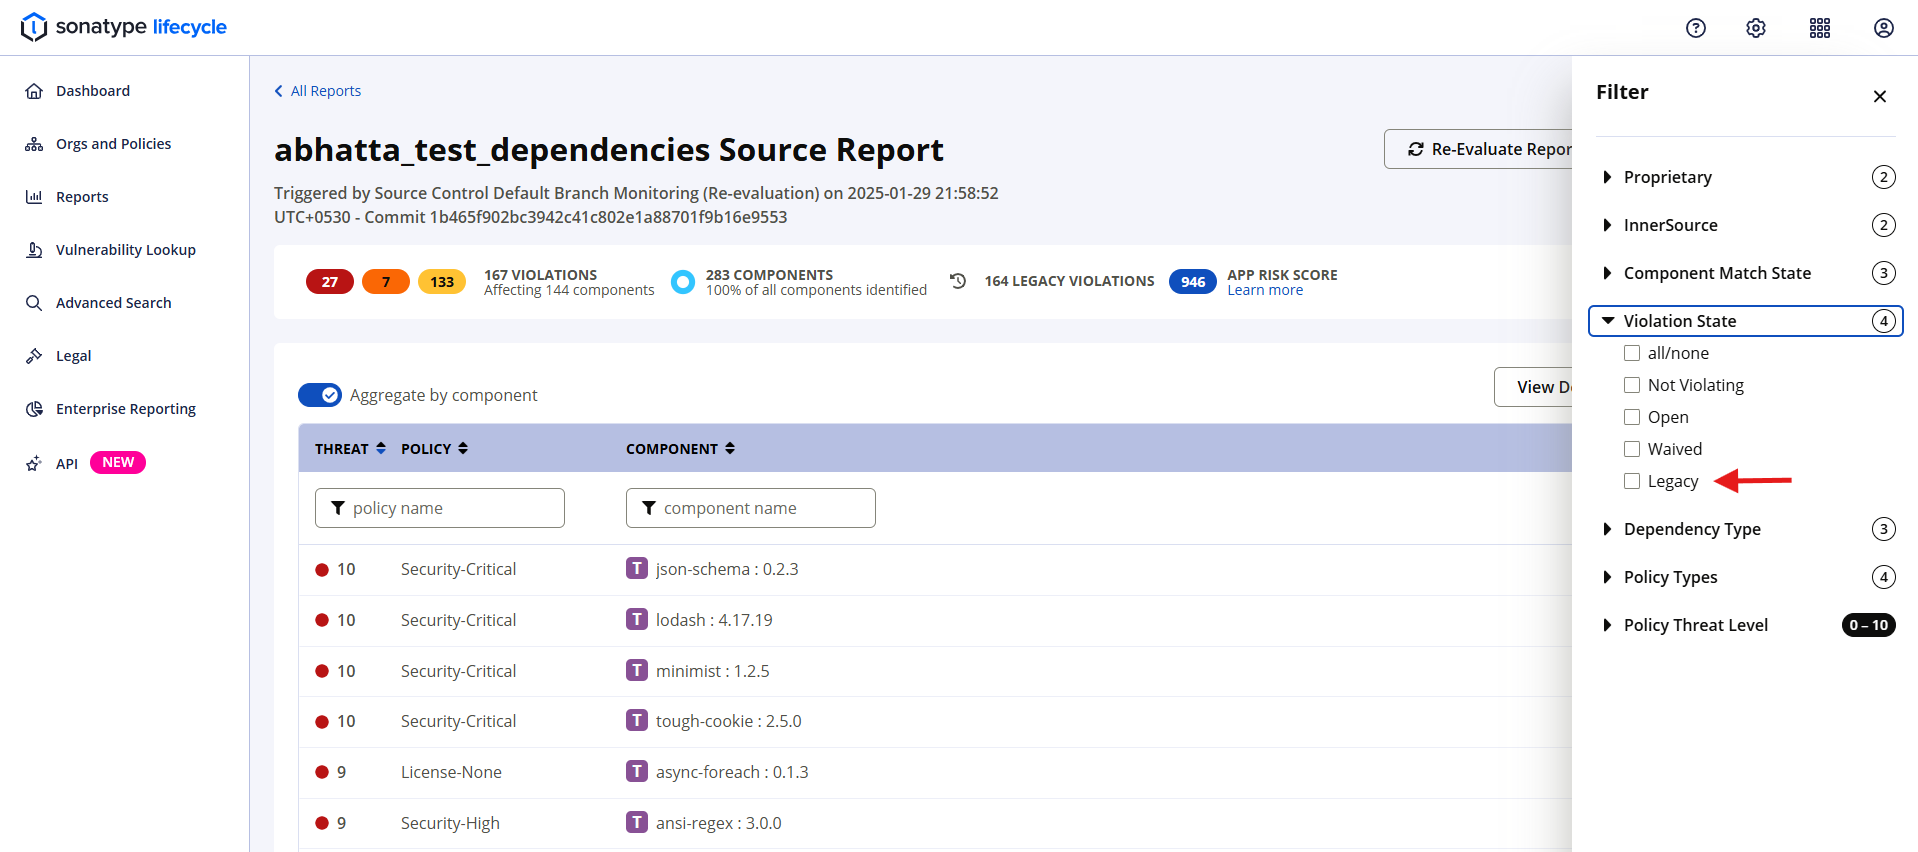The height and width of the screenshot is (852, 1918).
Task: Click the T icon beside lodash
Action: click(x=637, y=619)
